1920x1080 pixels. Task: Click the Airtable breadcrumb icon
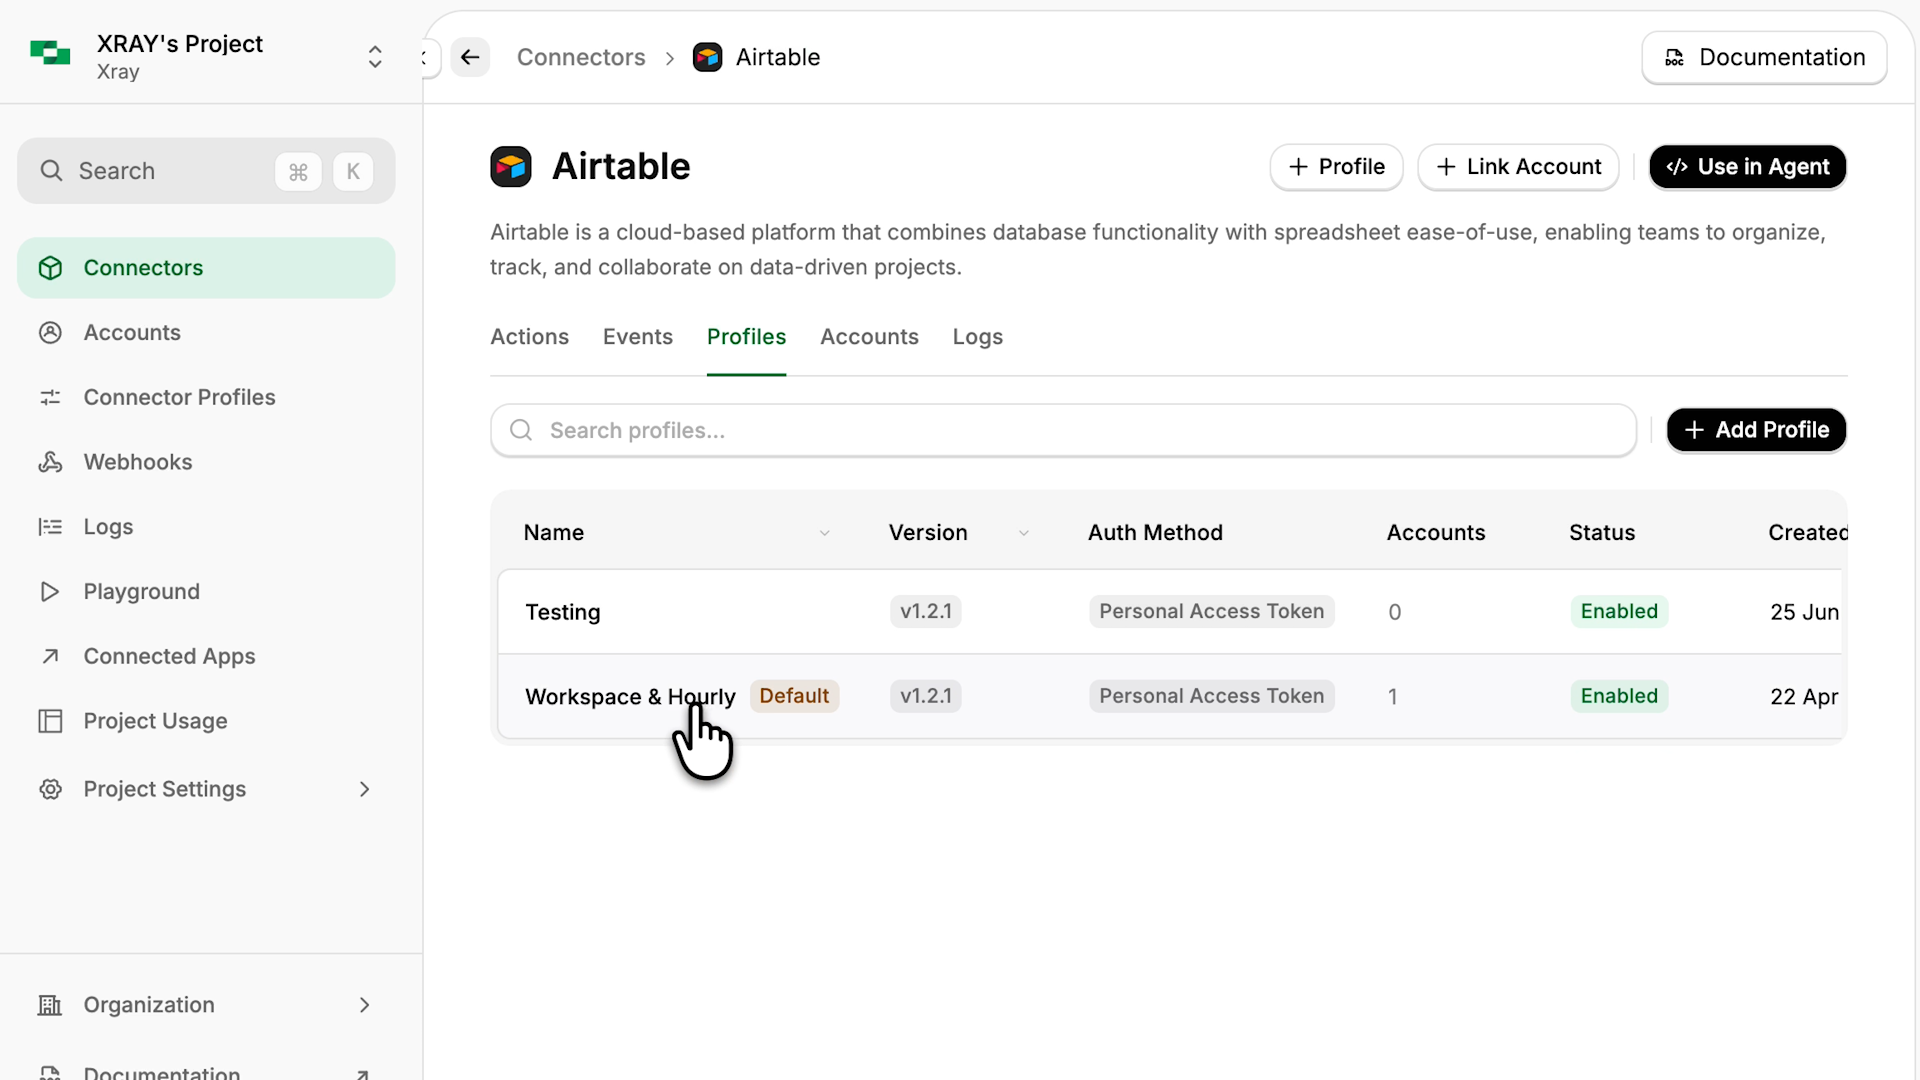click(x=708, y=57)
